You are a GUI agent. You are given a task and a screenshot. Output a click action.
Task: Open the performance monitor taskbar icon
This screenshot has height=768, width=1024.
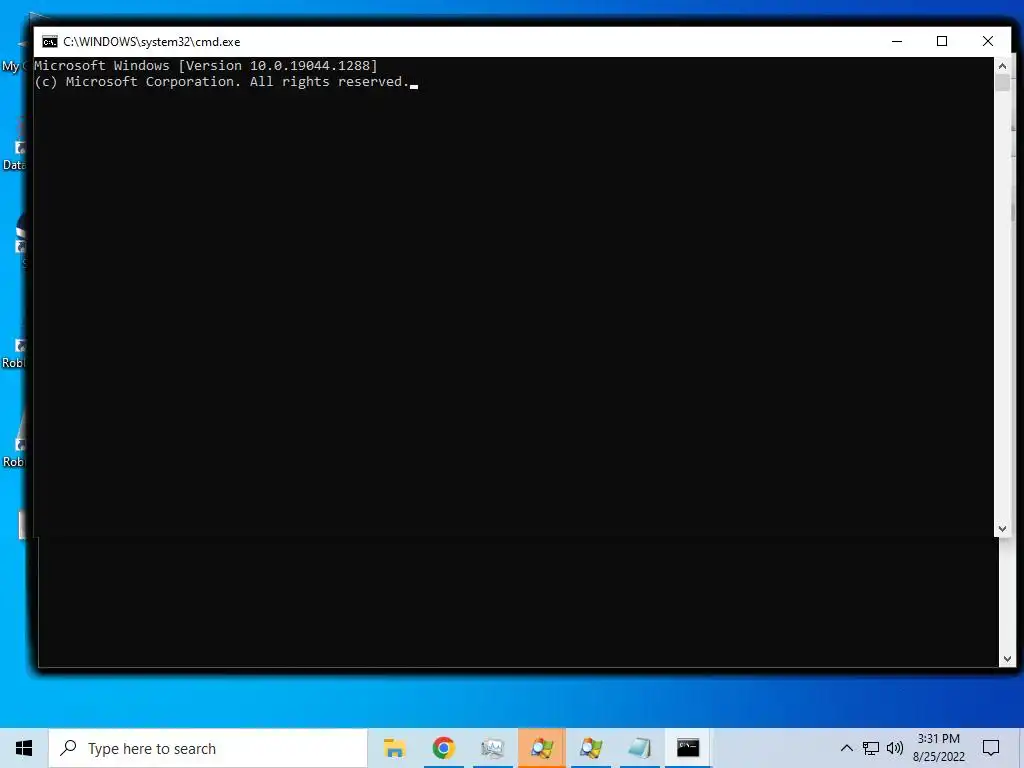(492, 748)
